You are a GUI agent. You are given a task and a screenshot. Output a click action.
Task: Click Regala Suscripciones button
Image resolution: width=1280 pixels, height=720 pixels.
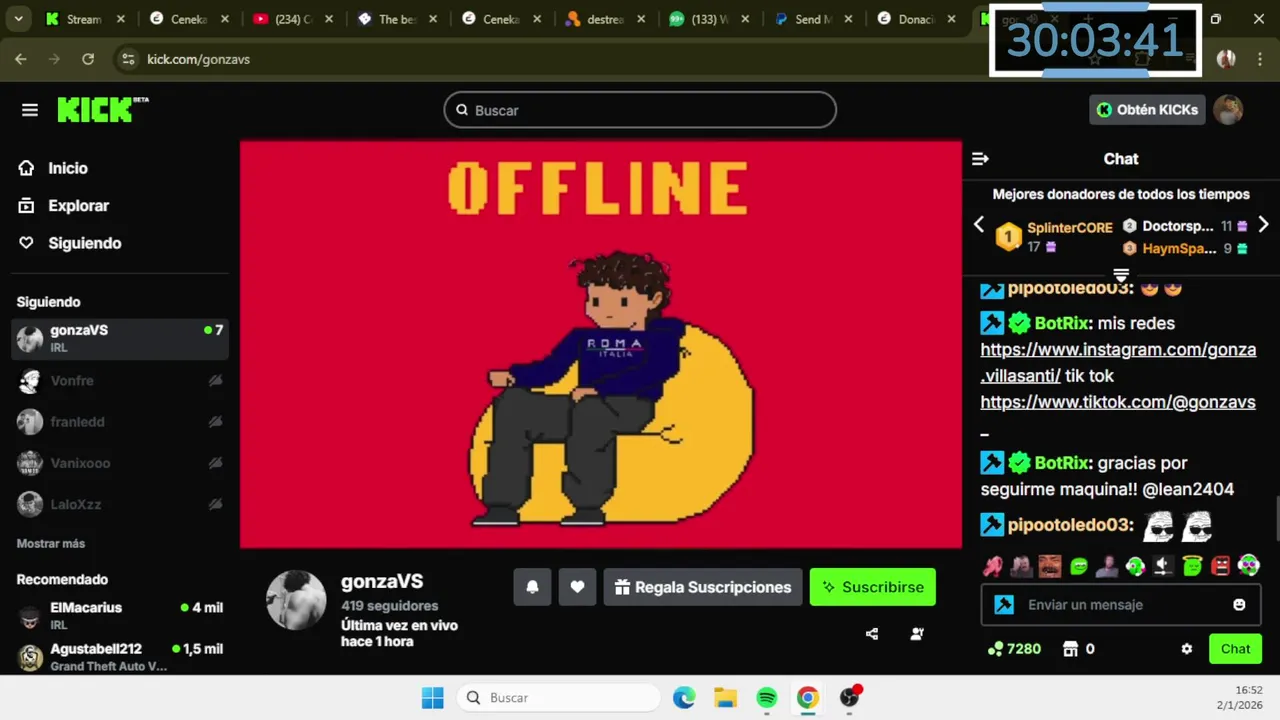703,587
